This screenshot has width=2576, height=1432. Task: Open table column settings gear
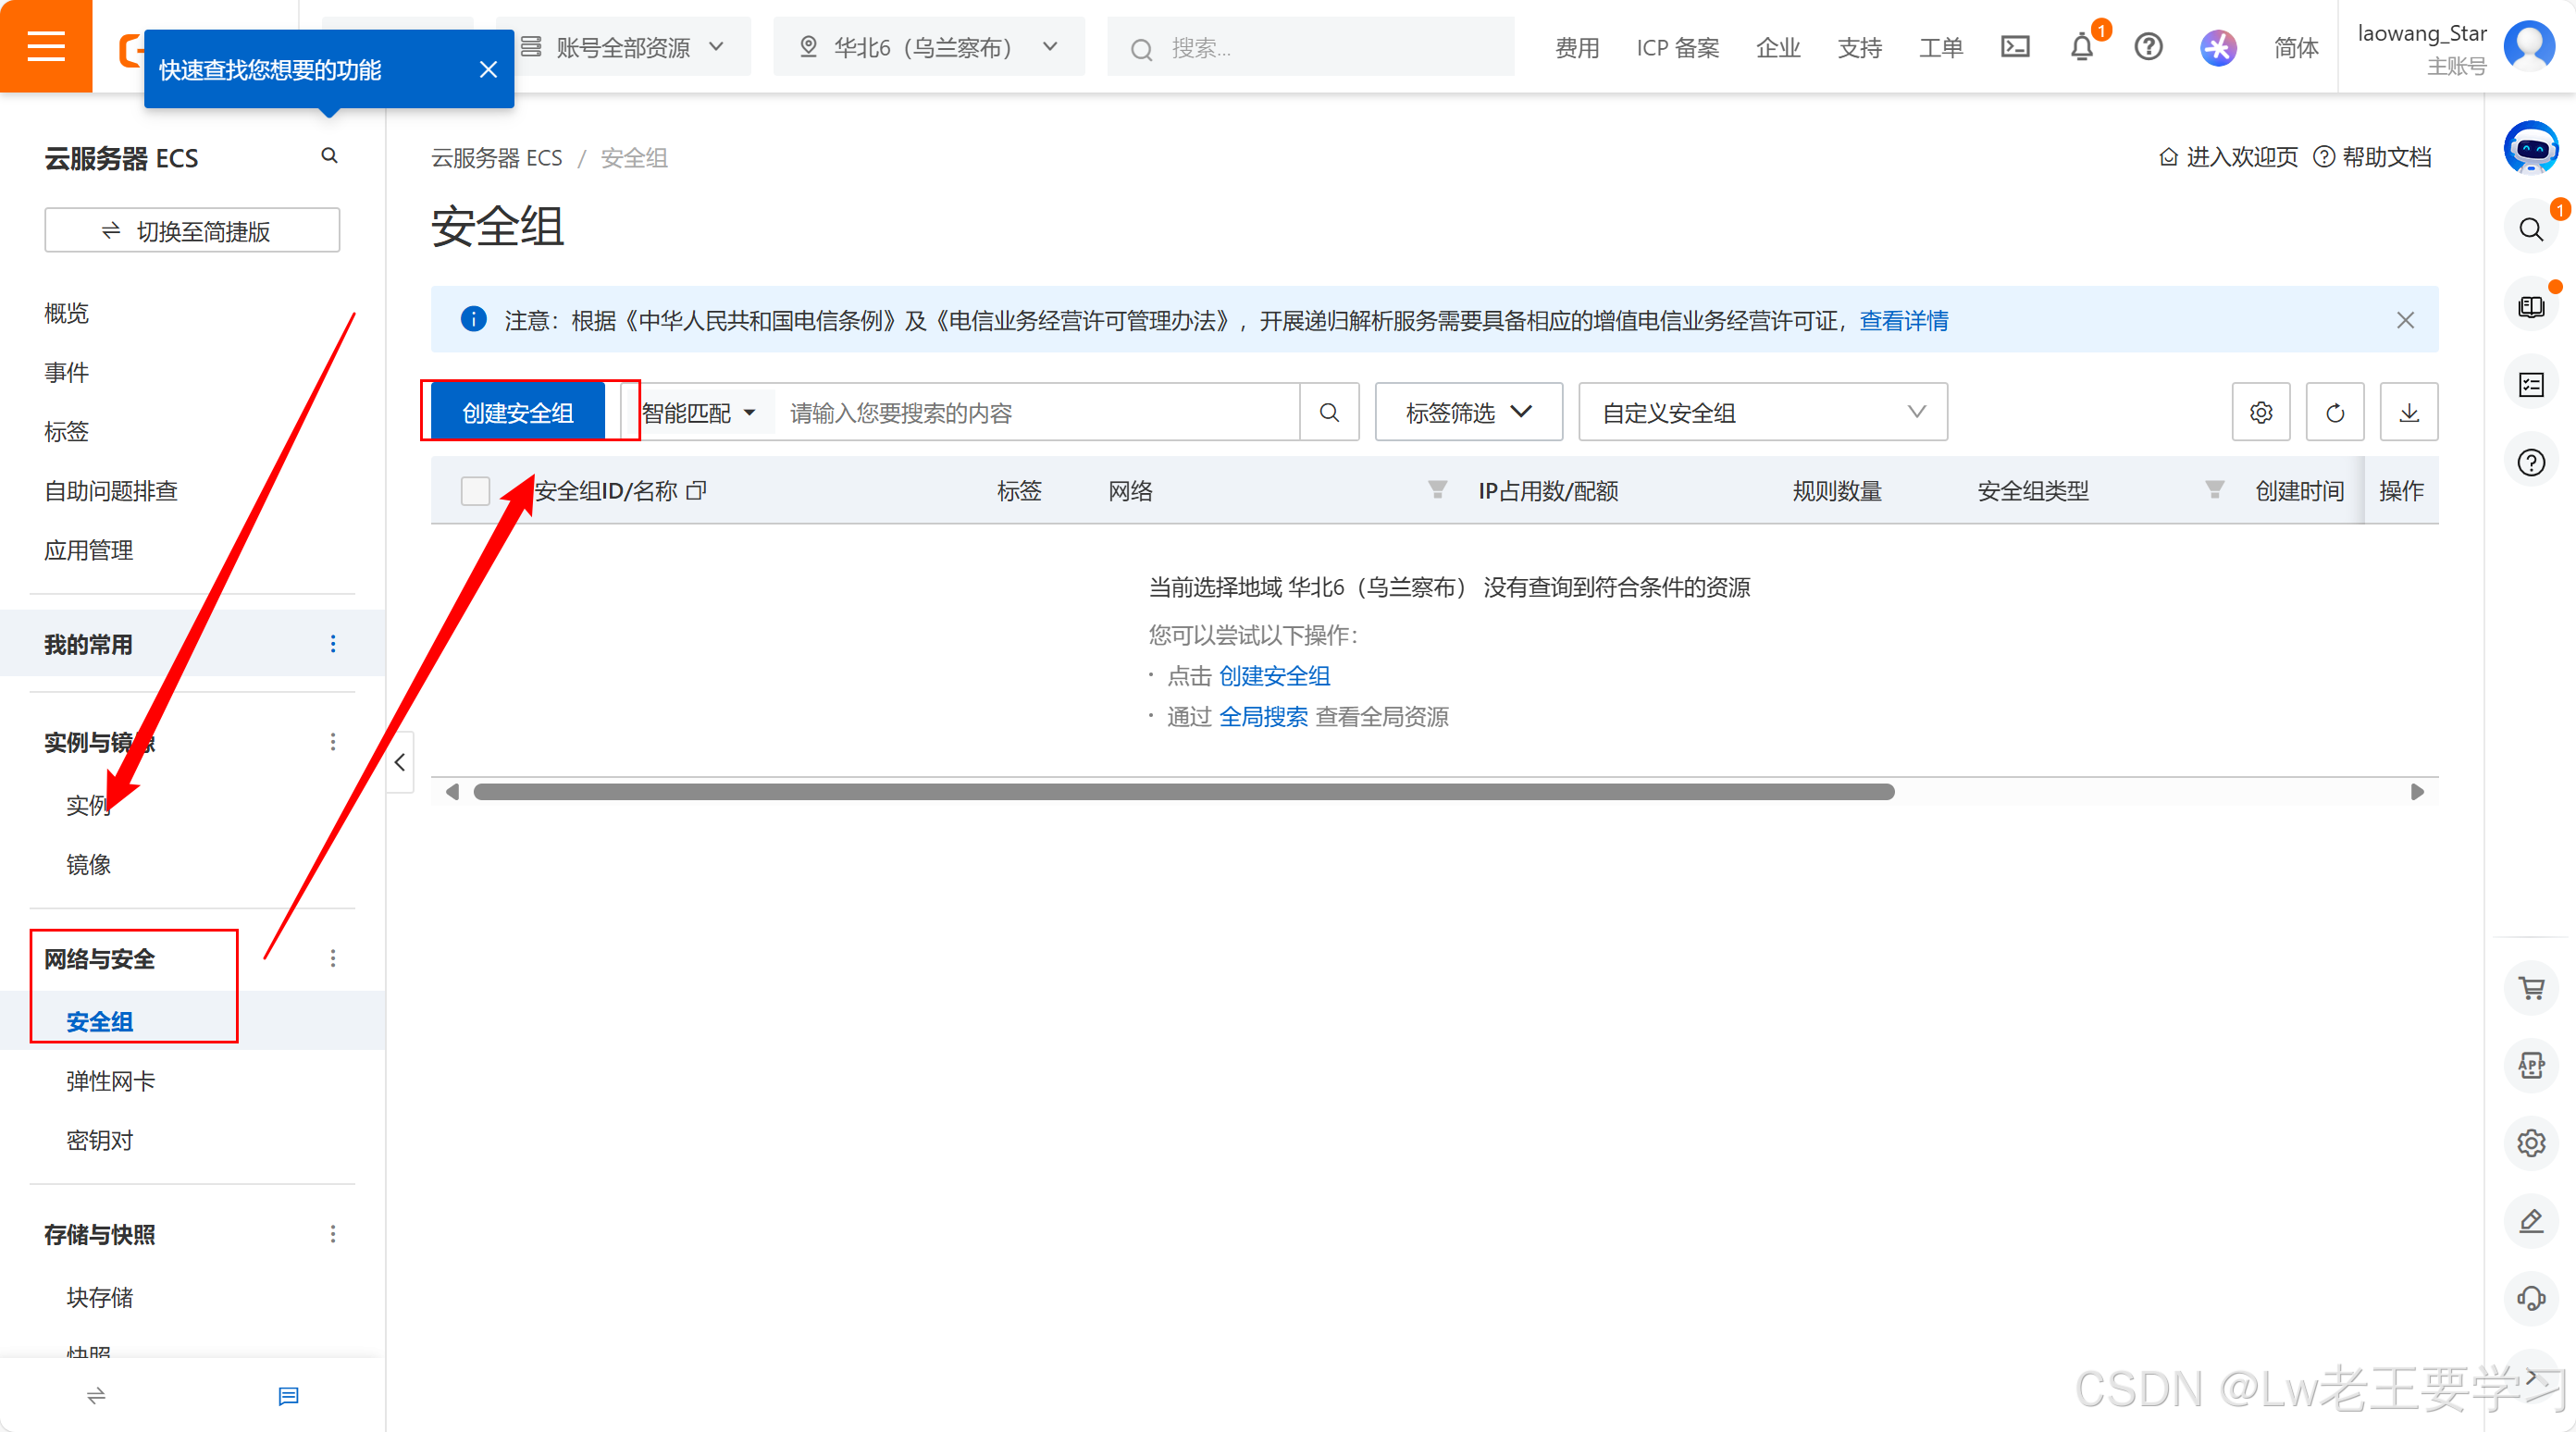(2261, 412)
